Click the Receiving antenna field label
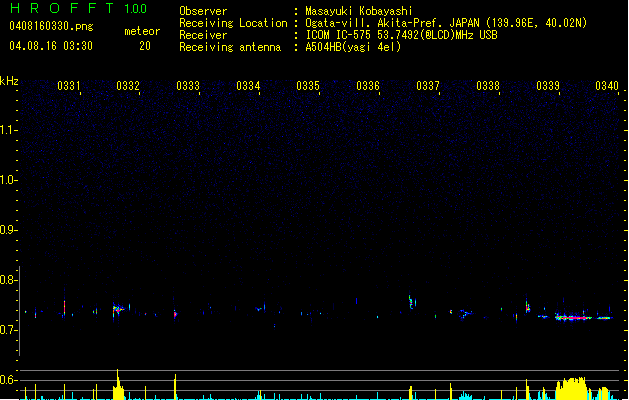 [230, 47]
